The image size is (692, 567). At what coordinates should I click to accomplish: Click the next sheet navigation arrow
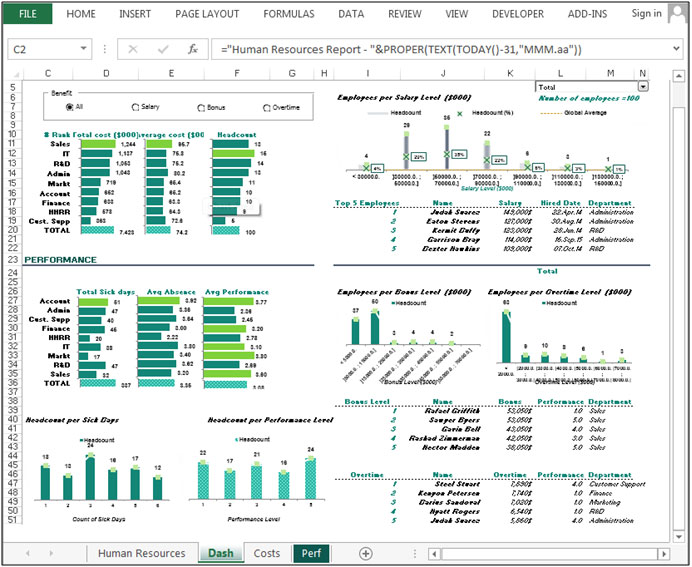51,553
